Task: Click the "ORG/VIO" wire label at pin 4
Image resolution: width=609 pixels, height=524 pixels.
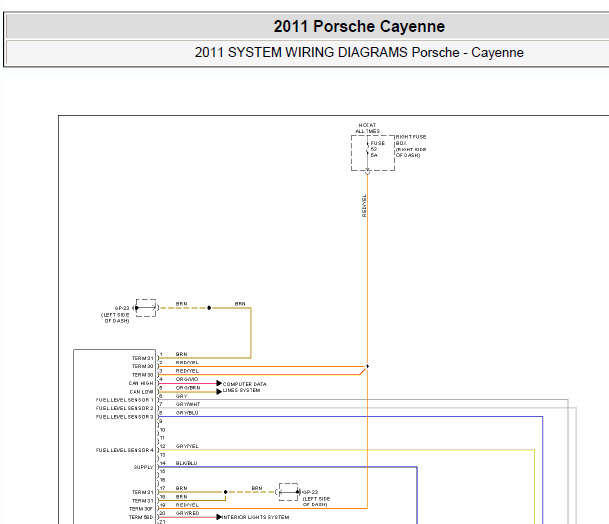Action: point(187,379)
